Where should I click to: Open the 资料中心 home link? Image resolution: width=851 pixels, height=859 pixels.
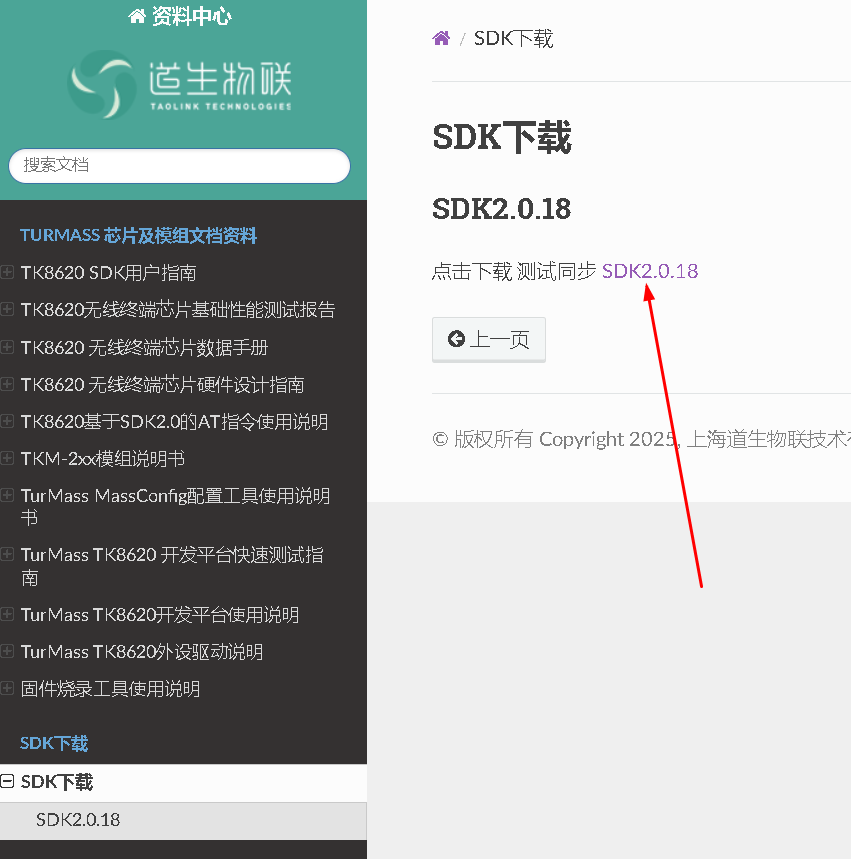[180, 16]
